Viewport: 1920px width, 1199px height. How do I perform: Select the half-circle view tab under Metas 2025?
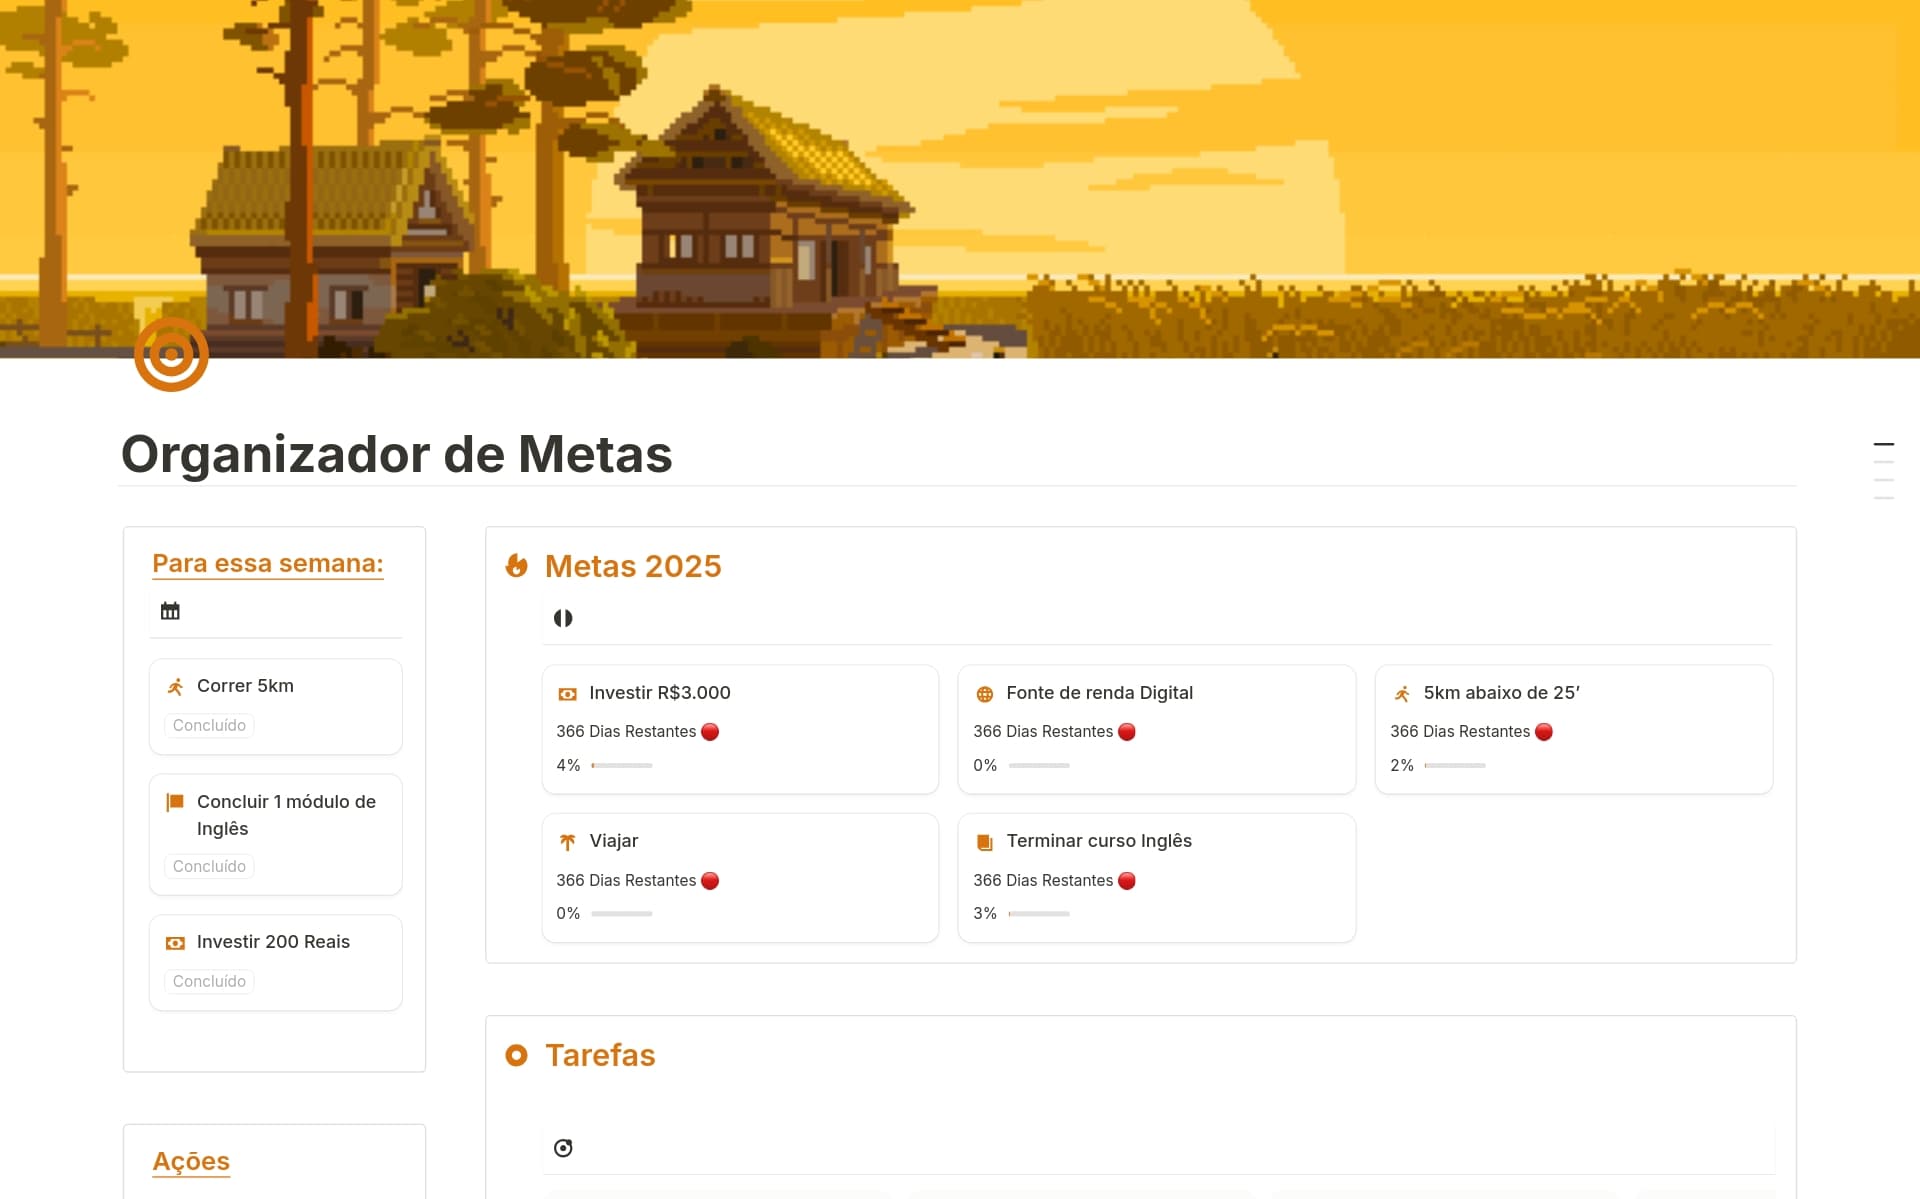click(x=563, y=618)
